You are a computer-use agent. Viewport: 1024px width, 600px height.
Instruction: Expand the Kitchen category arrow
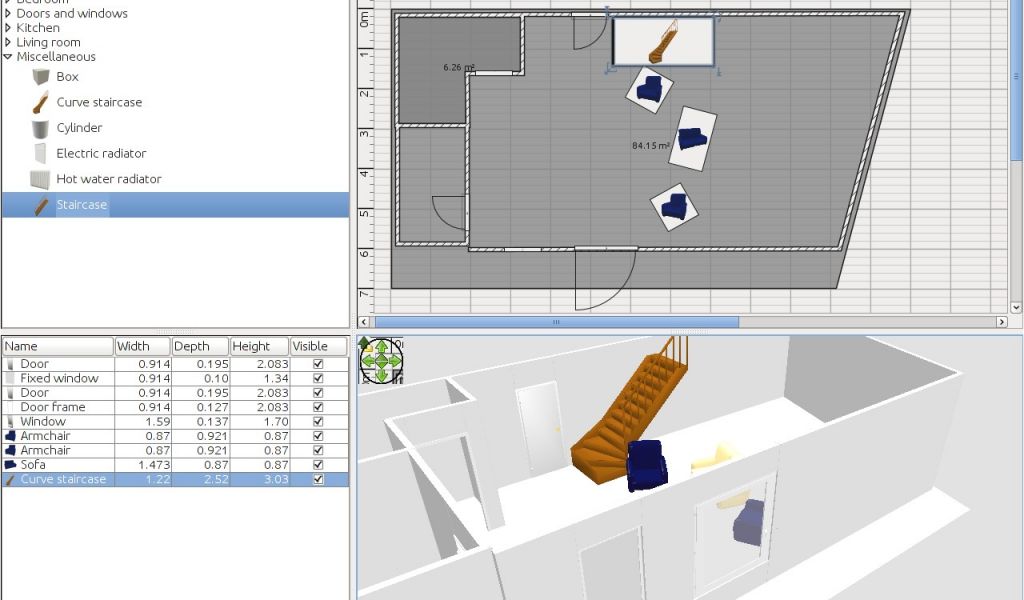coord(8,28)
